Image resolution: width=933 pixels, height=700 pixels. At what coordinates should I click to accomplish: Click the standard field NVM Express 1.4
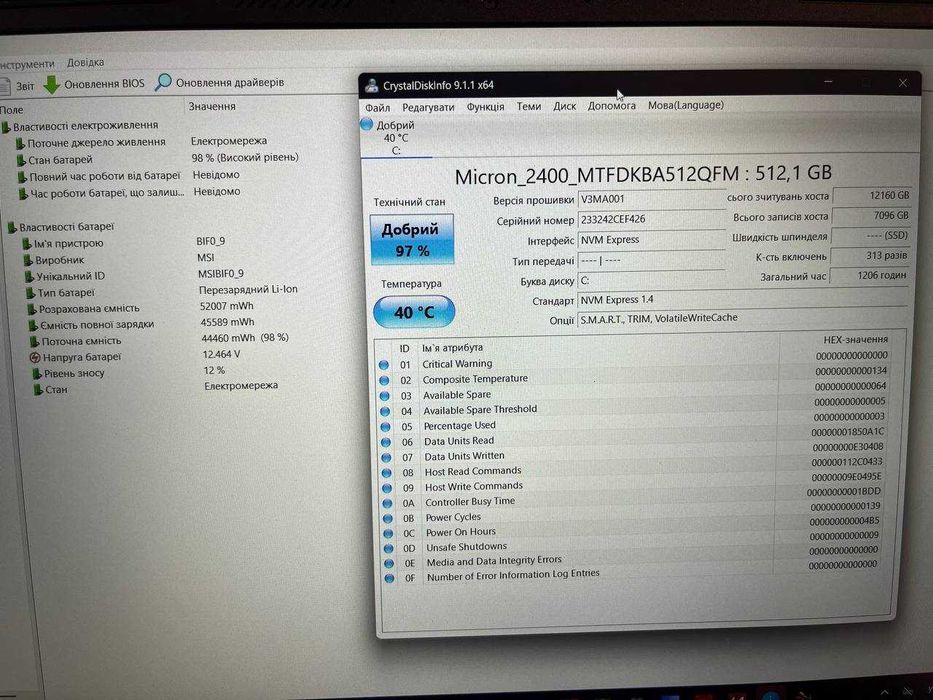click(743, 300)
